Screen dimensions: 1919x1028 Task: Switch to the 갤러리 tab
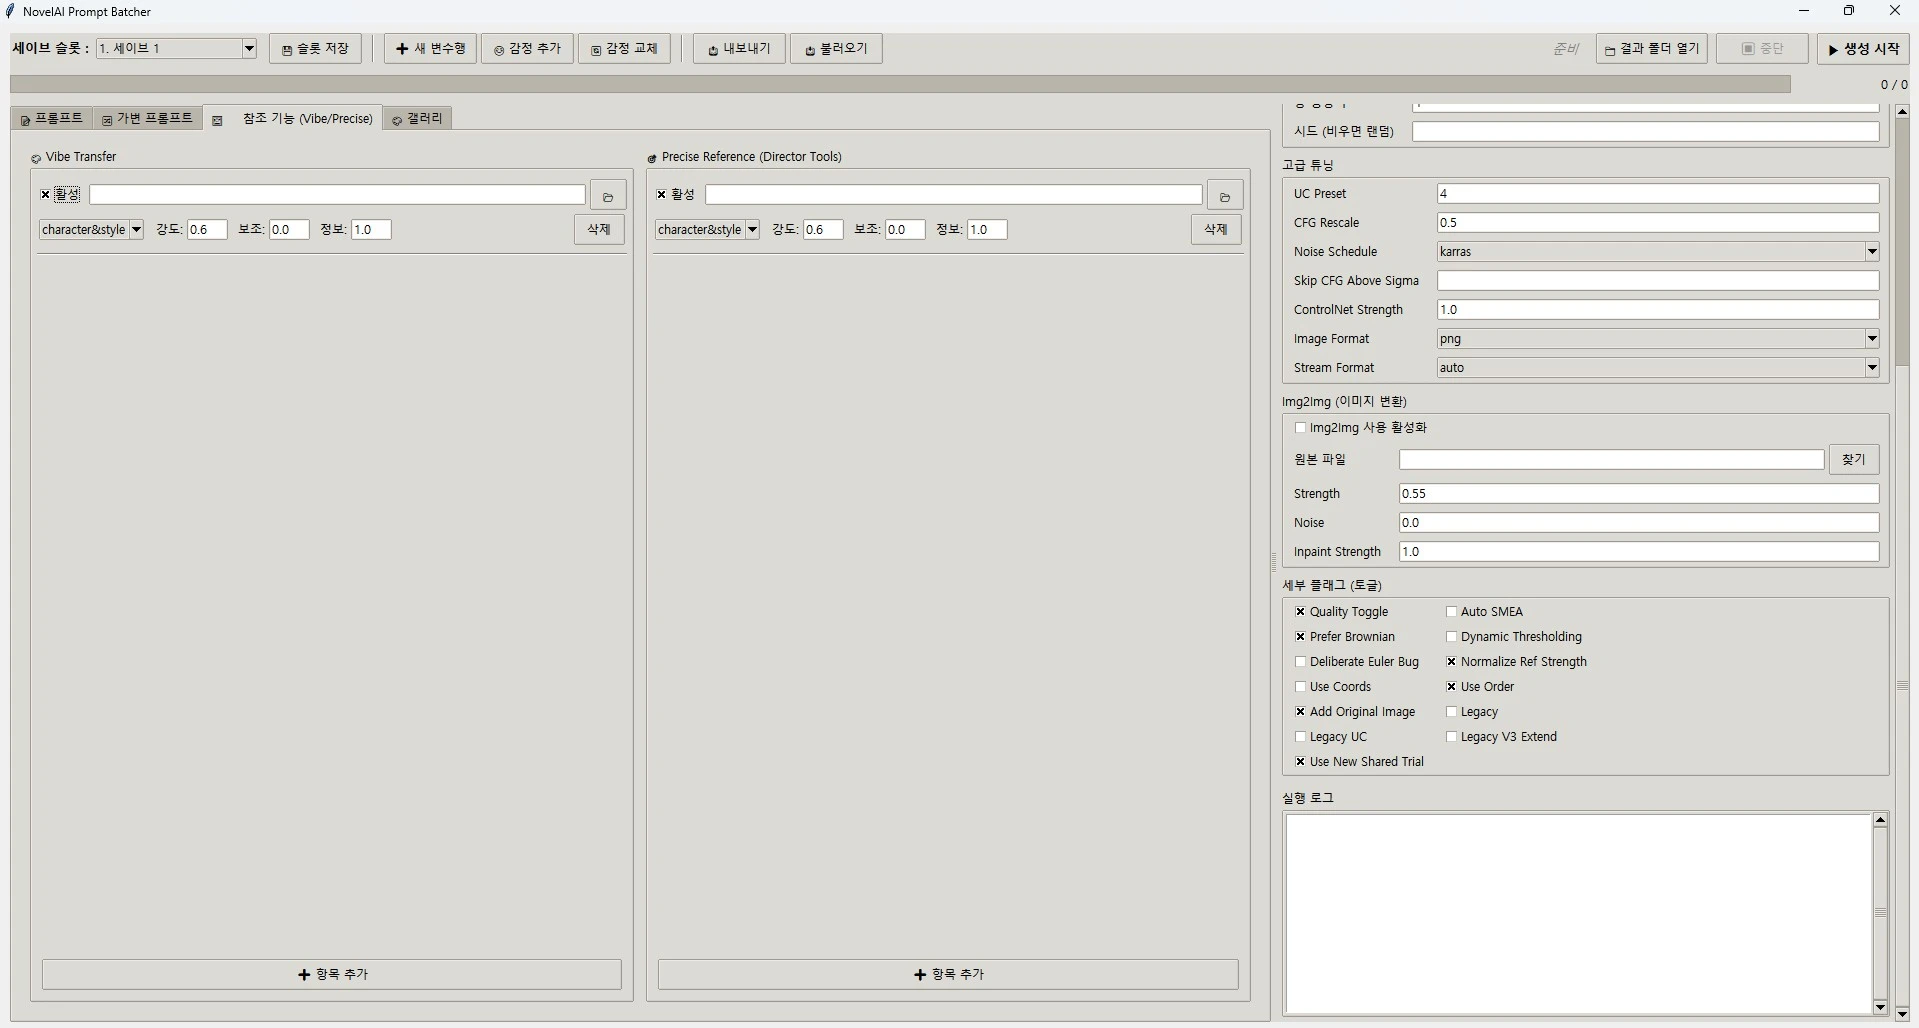pos(417,118)
